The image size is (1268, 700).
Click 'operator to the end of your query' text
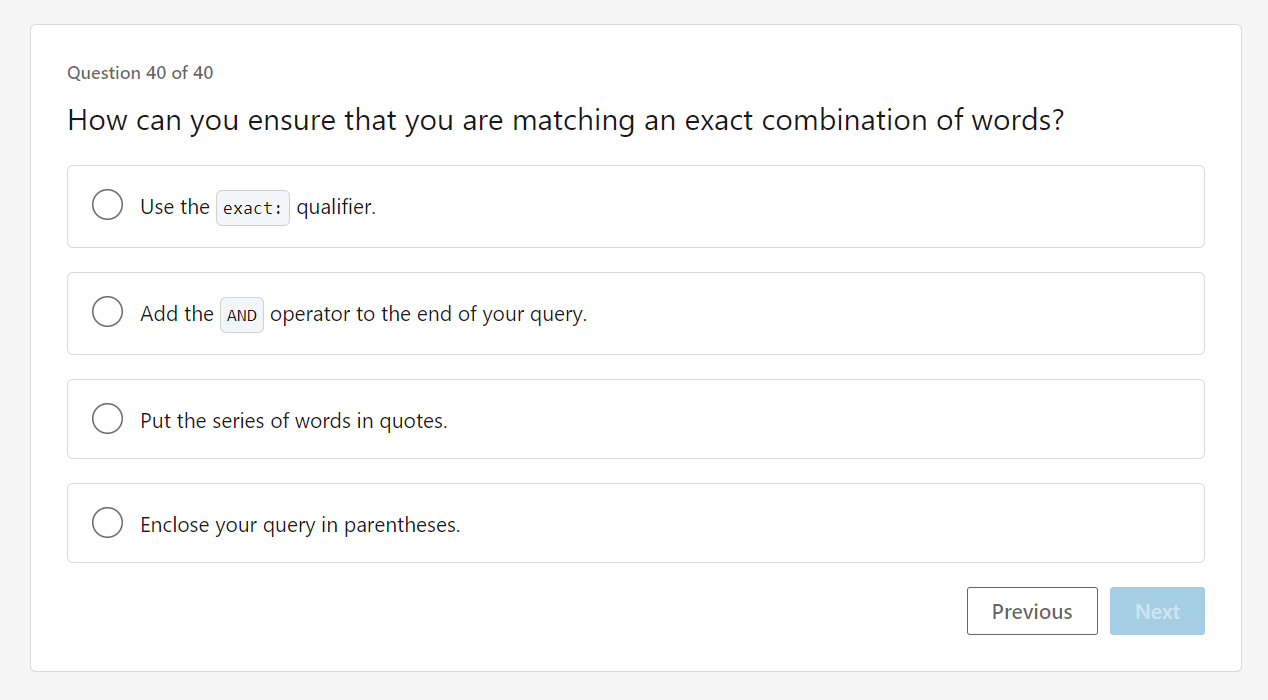click(x=428, y=314)
